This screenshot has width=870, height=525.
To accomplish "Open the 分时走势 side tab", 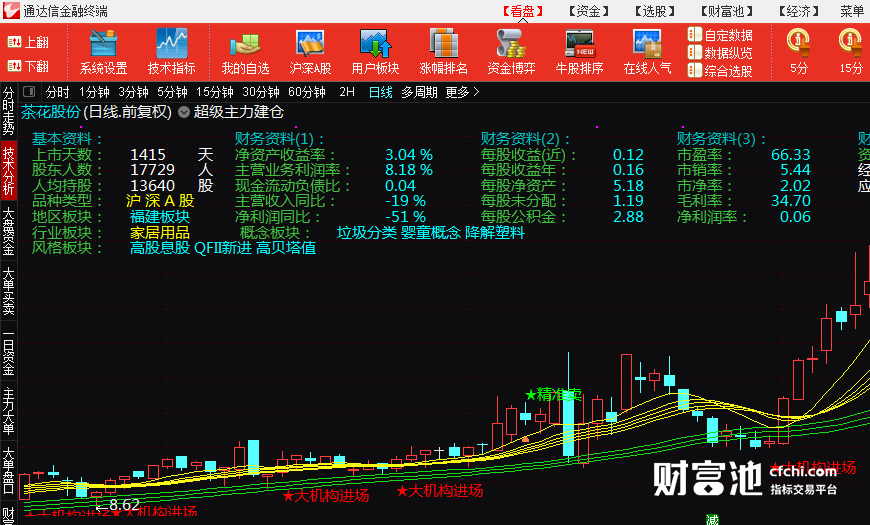I will 8,110.
